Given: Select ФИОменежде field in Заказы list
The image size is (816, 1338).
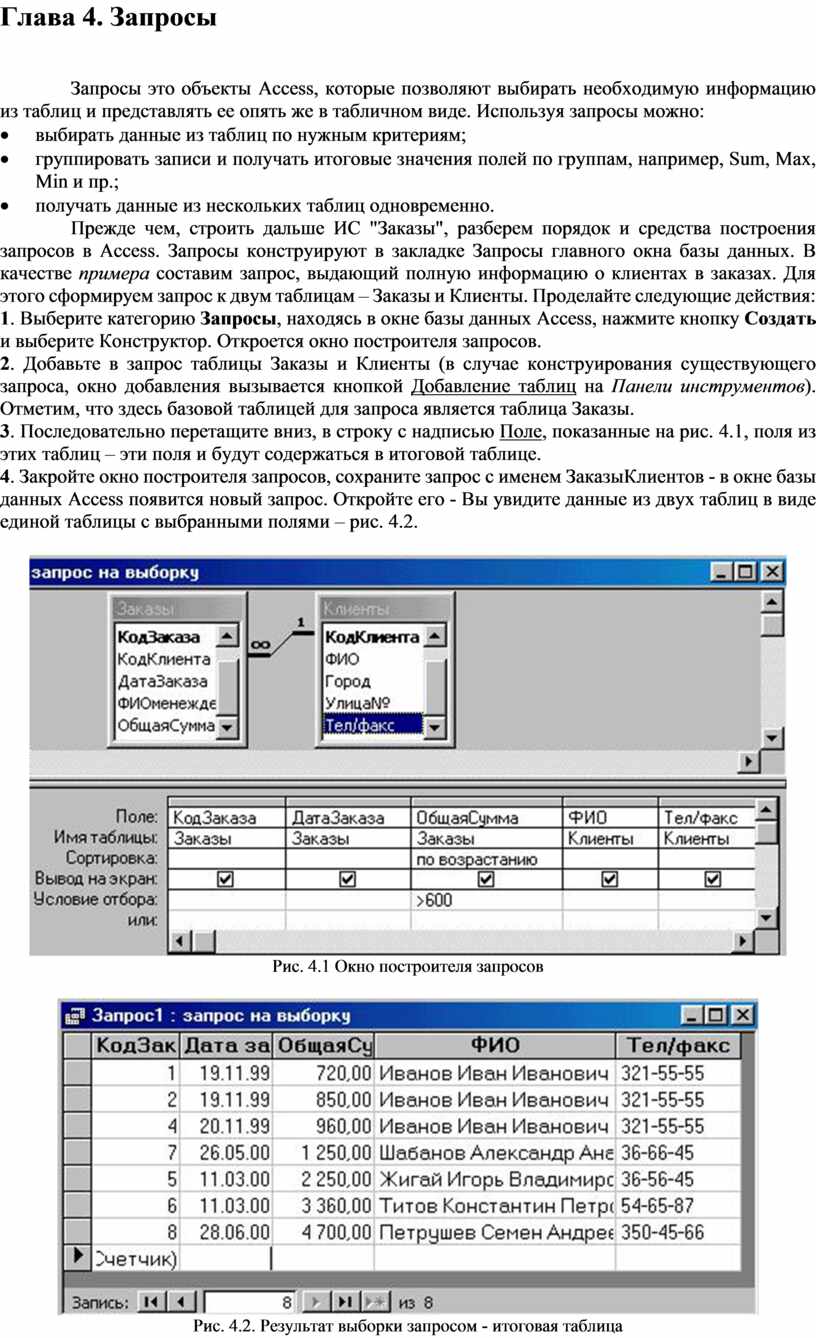Looking at the screenshot, I should [x=165, y=705].
